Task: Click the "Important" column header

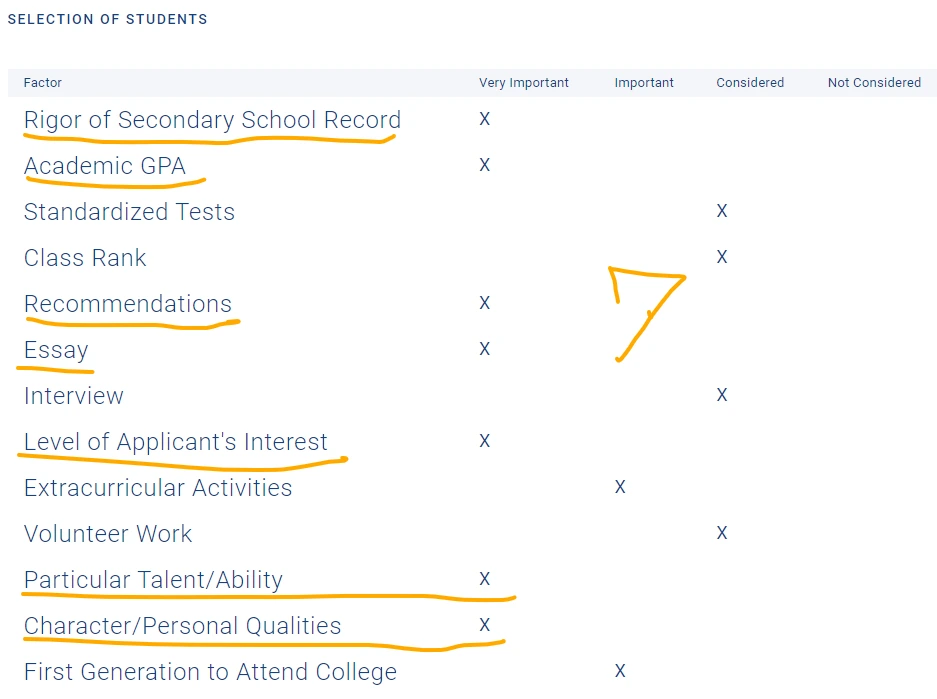Action: tap(644, 83)
